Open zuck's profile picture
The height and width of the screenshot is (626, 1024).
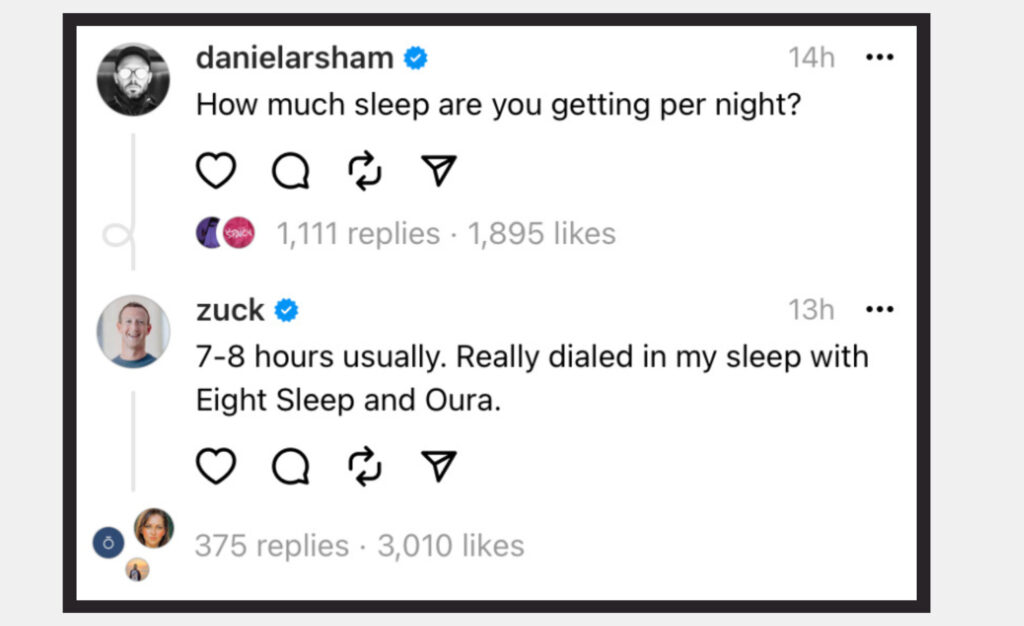[x=133, y=331]
